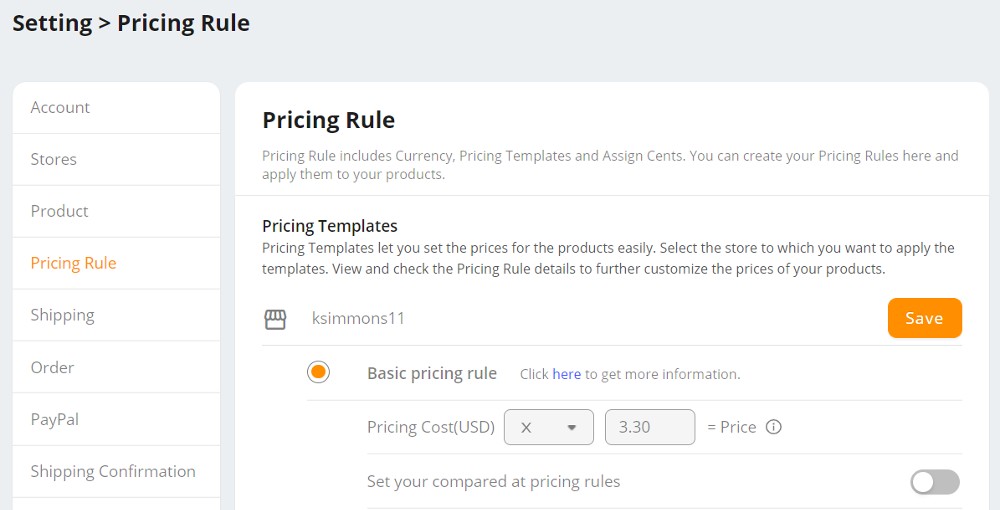Go to the PayPal settings section
This screenshot has width=1000, height=510.
[x=116, y=419]
